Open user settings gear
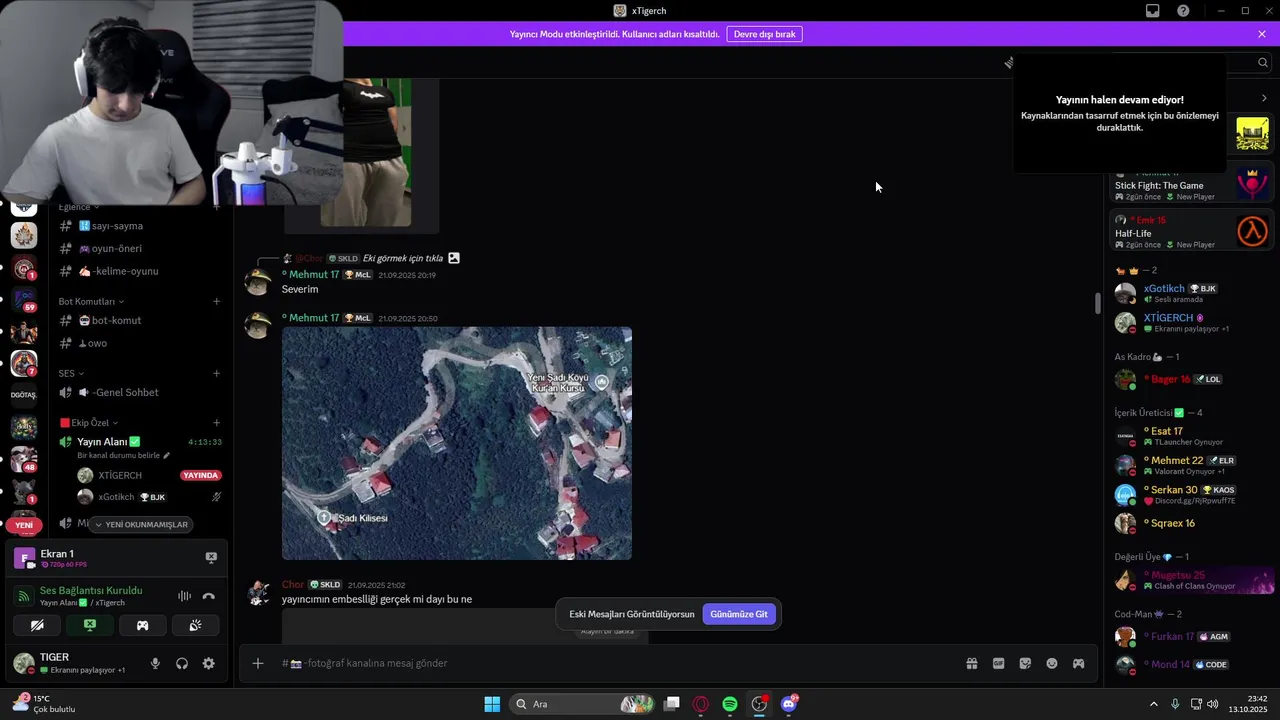The height and width of the screenshot is (720, 1280). 208,663
